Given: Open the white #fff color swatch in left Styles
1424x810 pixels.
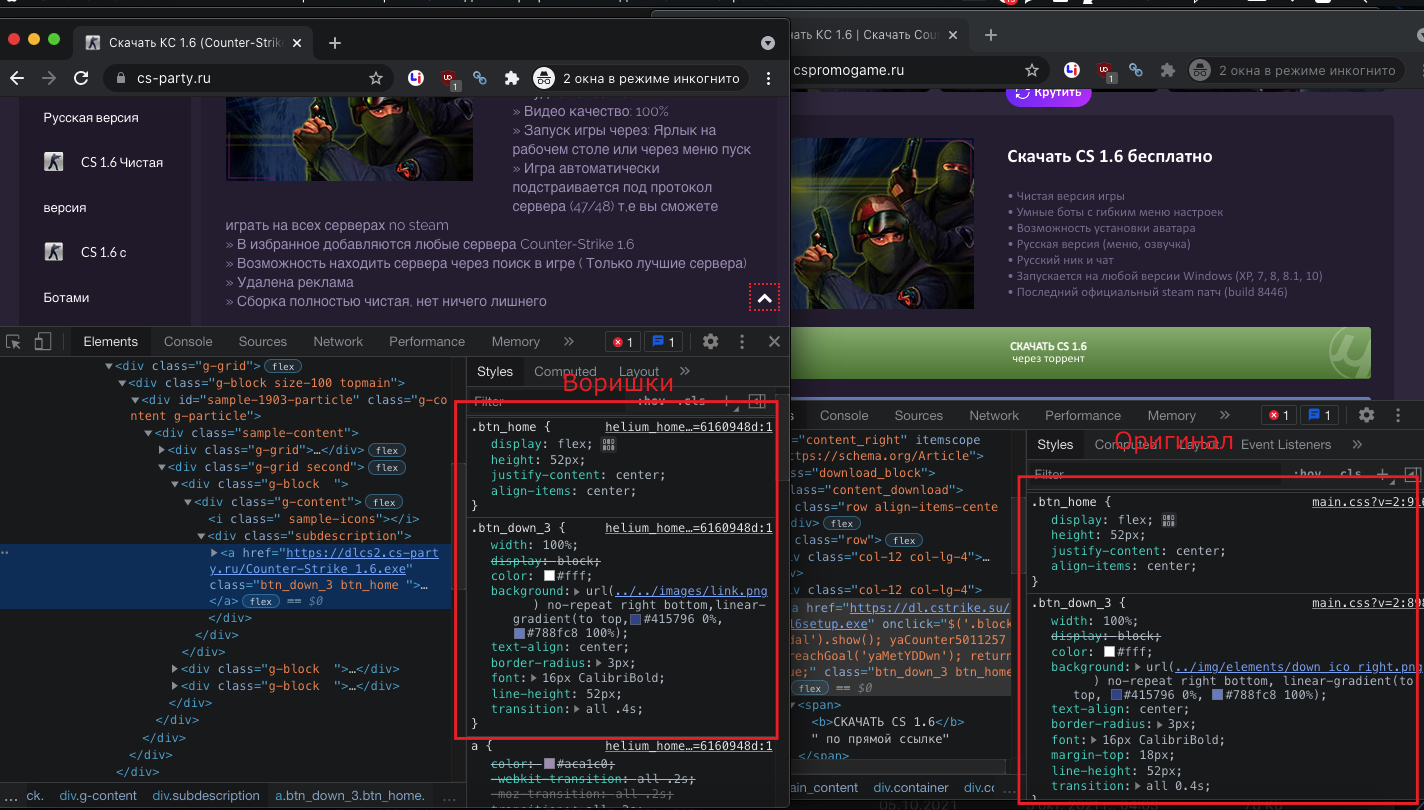Looking at the screenshot, I should pos(549,576).
